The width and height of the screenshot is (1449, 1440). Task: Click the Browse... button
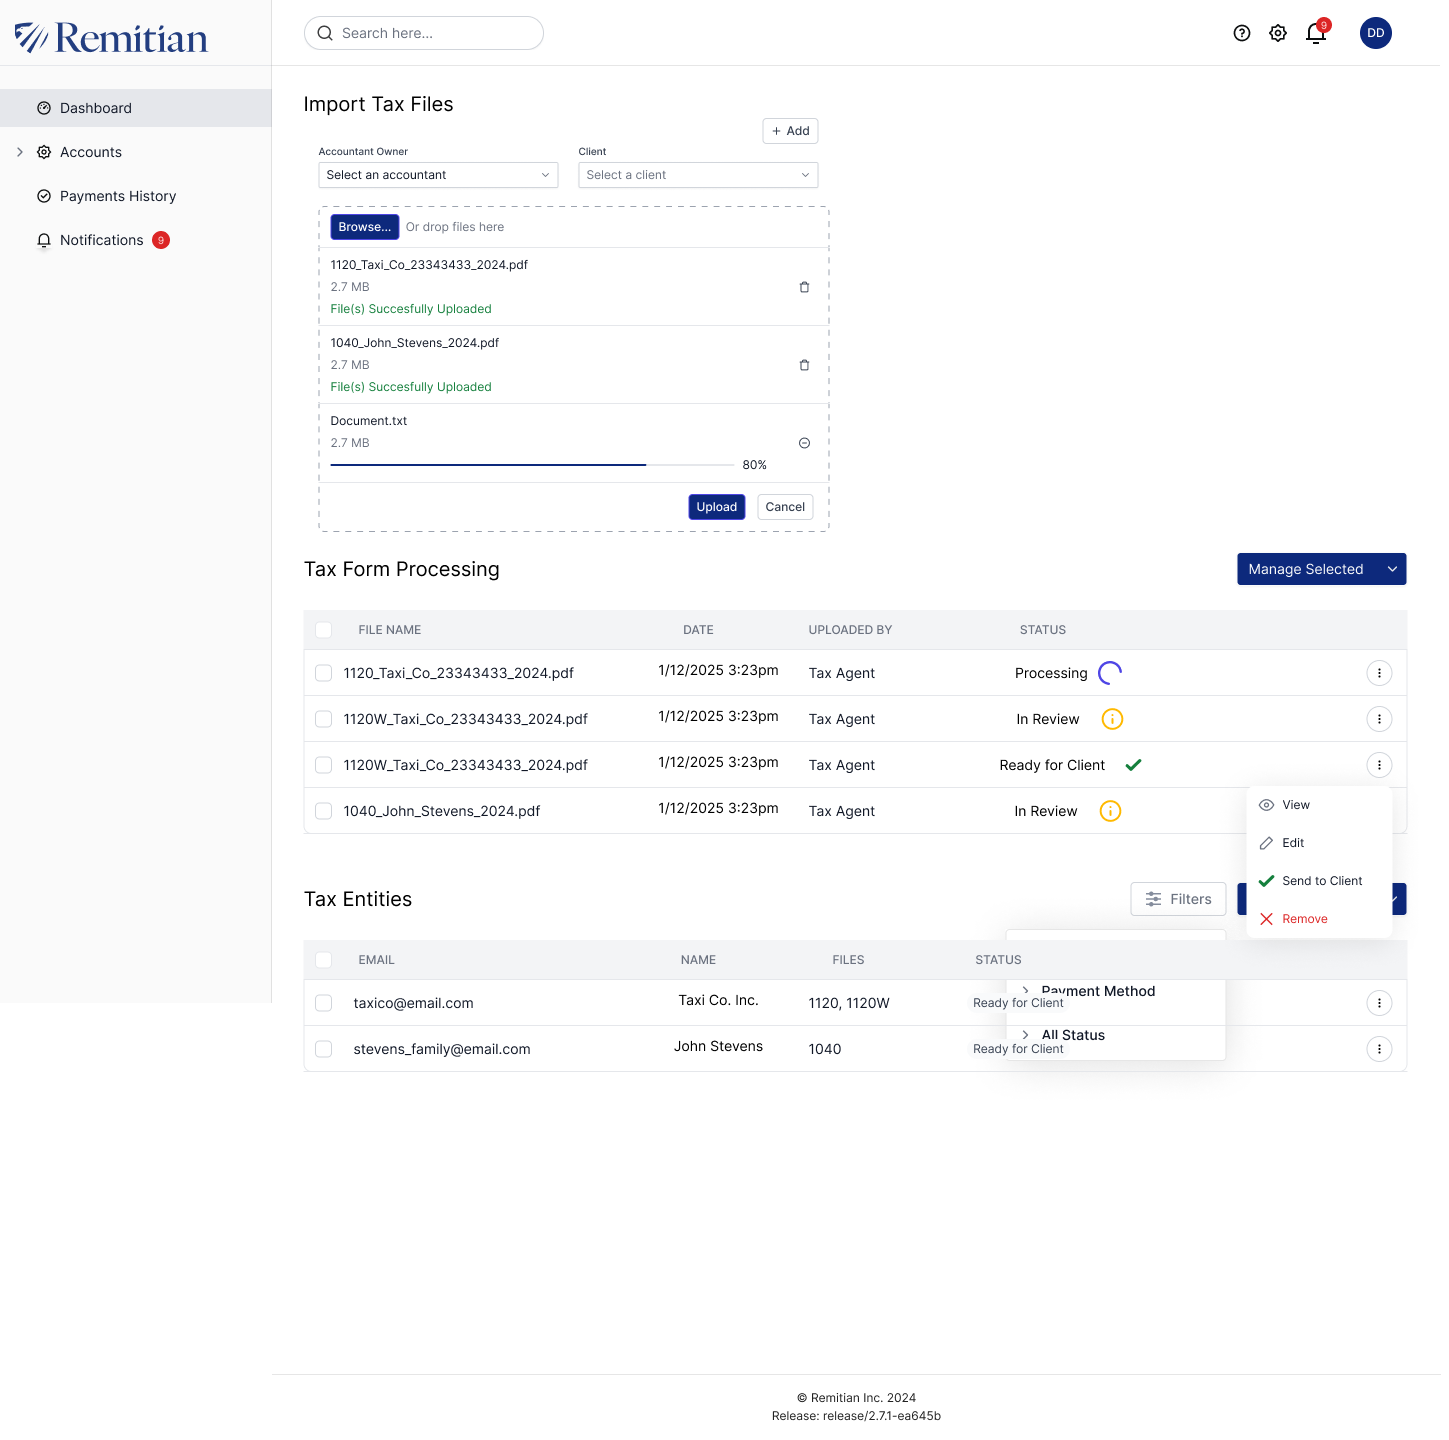[x=365, y=227]
